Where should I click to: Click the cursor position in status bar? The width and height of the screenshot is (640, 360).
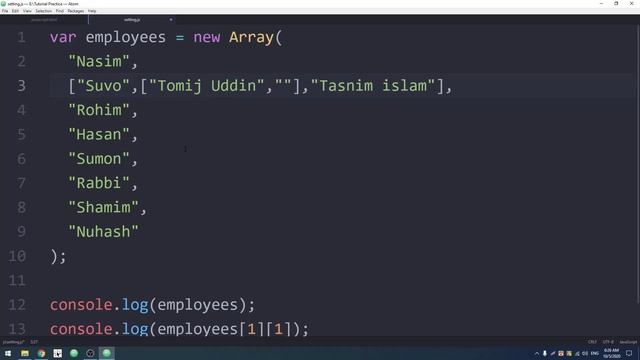[x=34, y=342]
